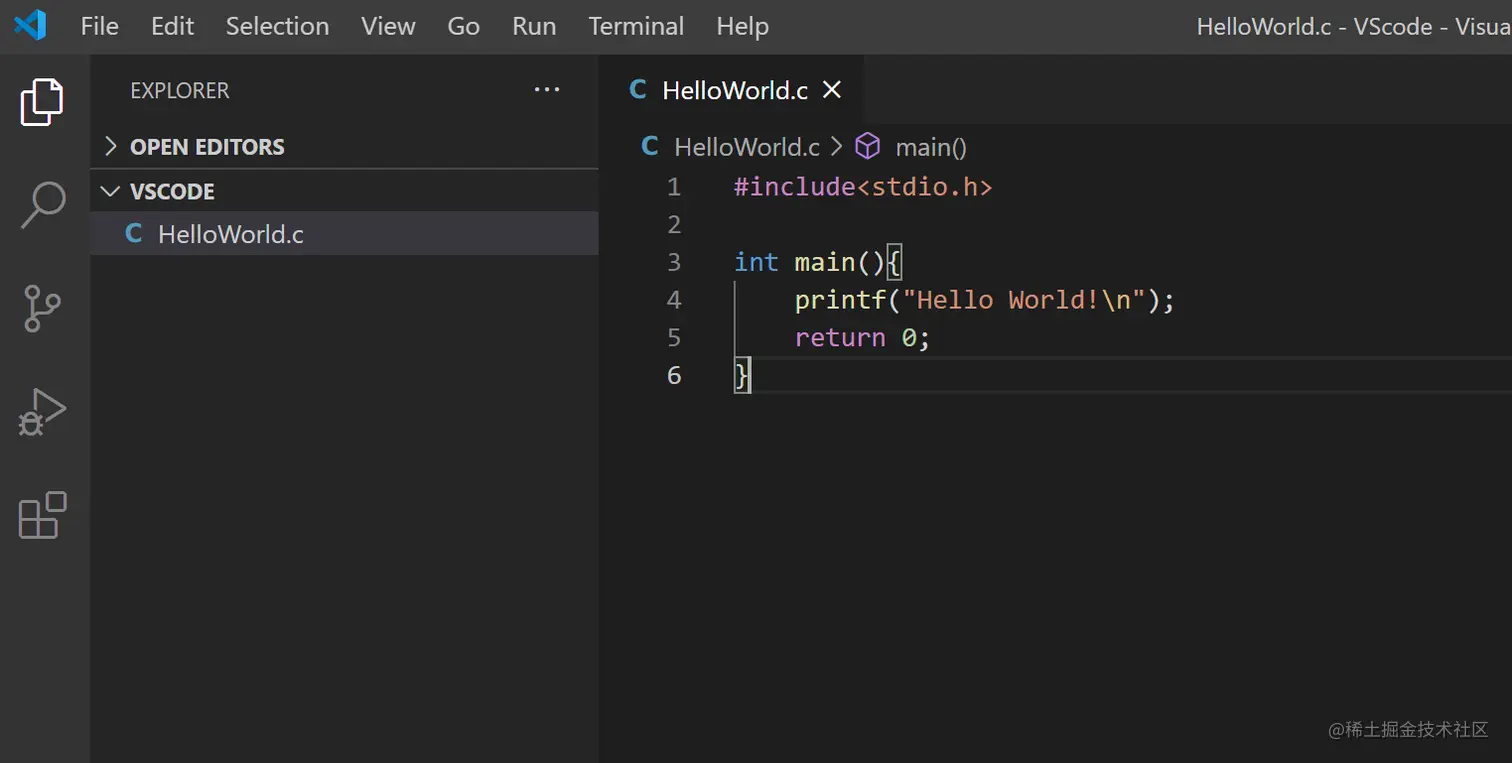Open the View menu
Viewport: 1512px width, 763px height.
click(x=388, y=26)
